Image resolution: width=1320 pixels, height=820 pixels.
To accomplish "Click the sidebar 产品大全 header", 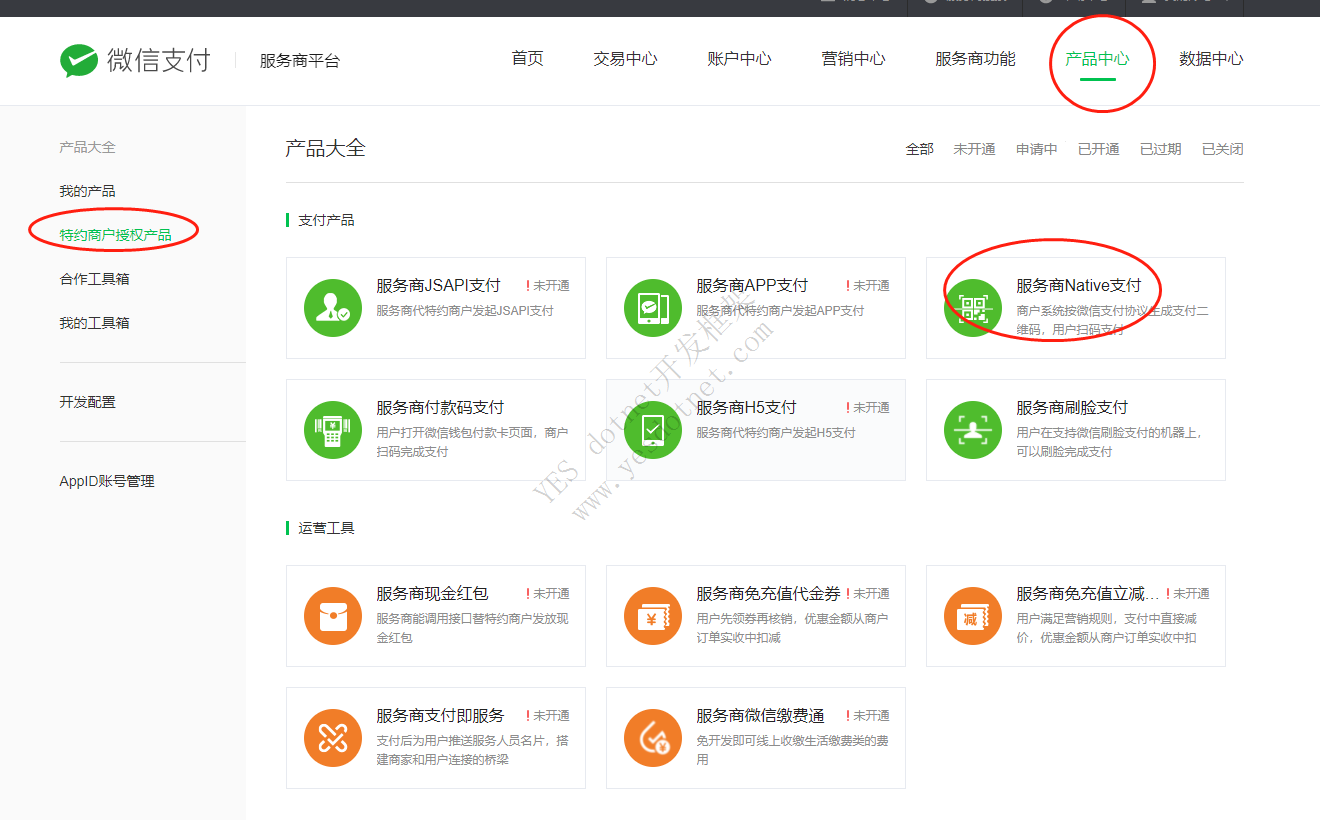I will pos(87,147).
